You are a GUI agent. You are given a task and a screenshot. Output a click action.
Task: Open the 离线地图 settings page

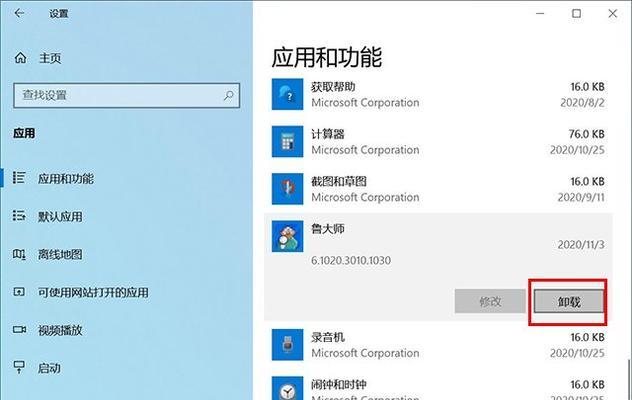pyautogui.click(x=60, y=254)
